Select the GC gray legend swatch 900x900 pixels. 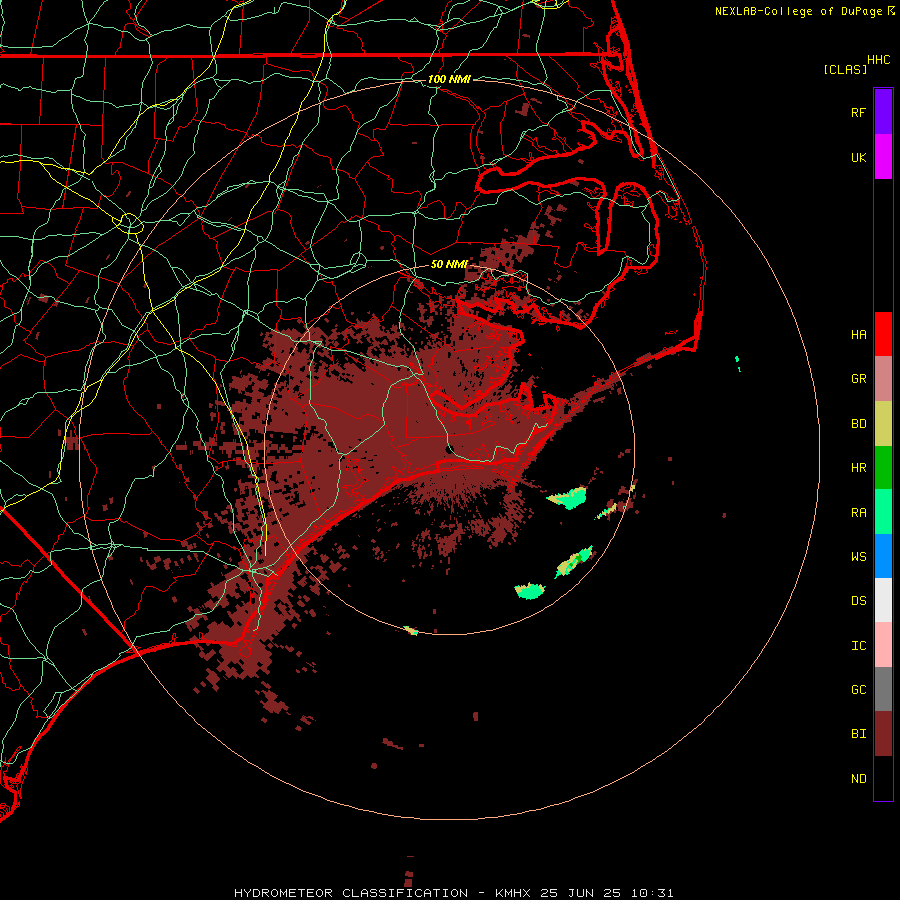883,689
